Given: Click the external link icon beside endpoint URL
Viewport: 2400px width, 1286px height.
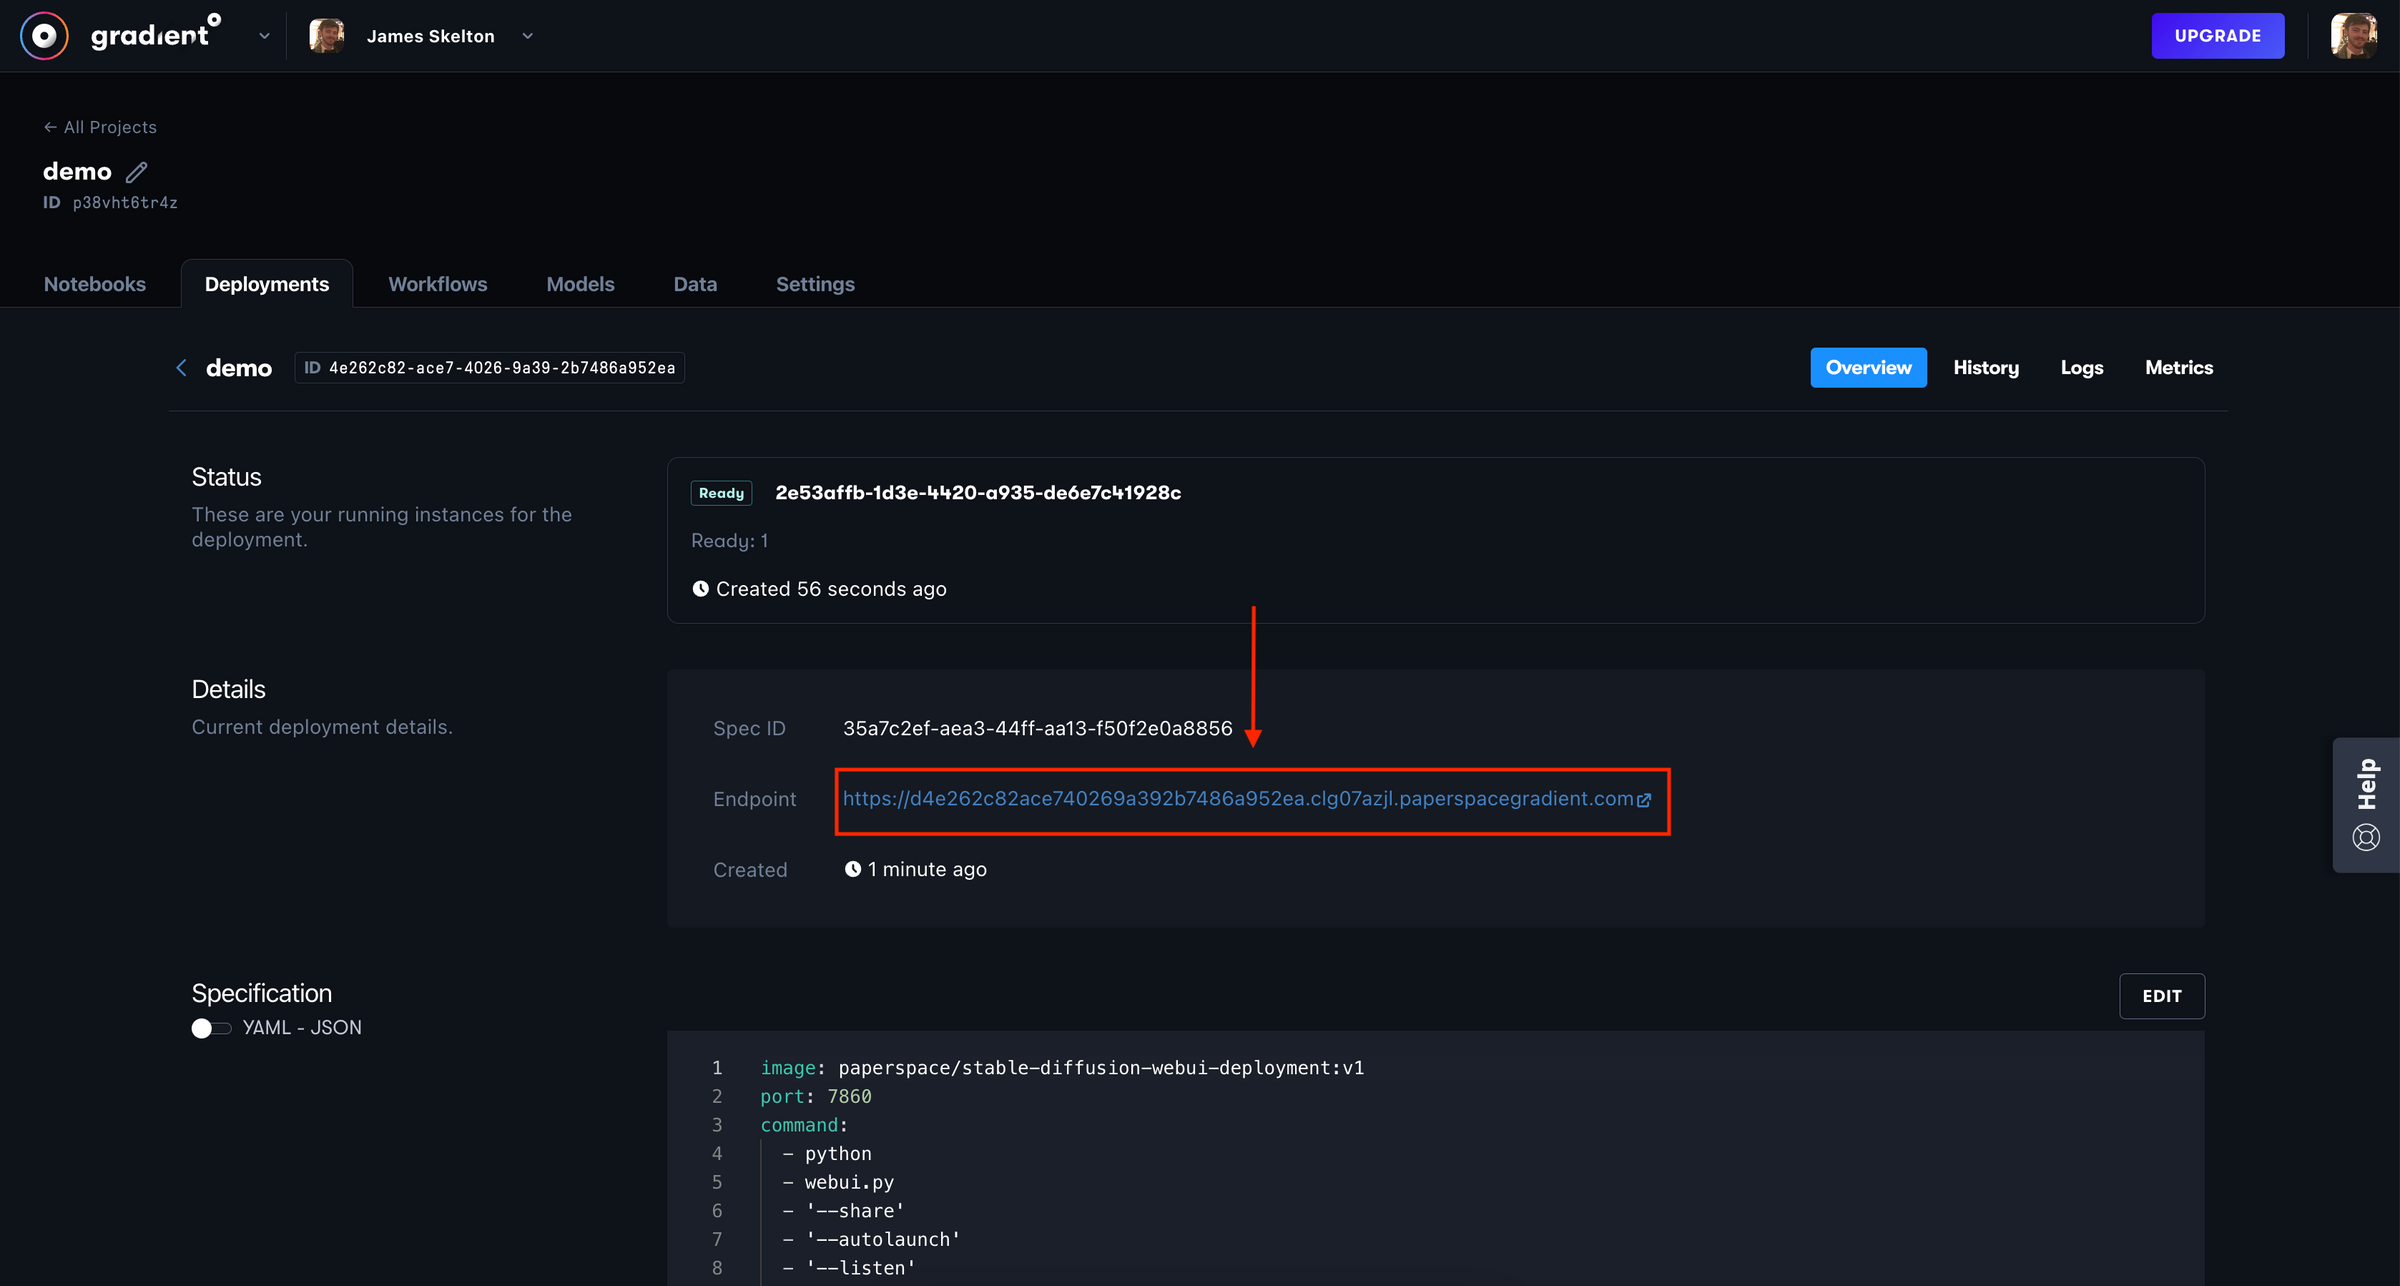Looking at the screenshot, I should click(x=1646, y=800).
